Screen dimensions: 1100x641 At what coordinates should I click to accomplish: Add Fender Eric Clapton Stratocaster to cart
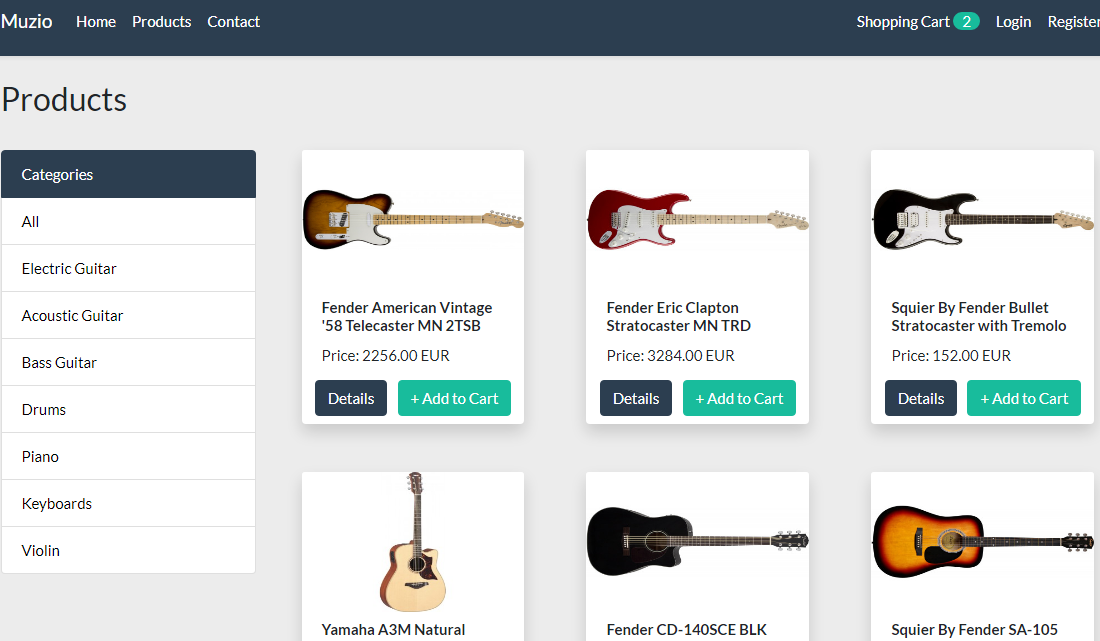pos(739,398)
